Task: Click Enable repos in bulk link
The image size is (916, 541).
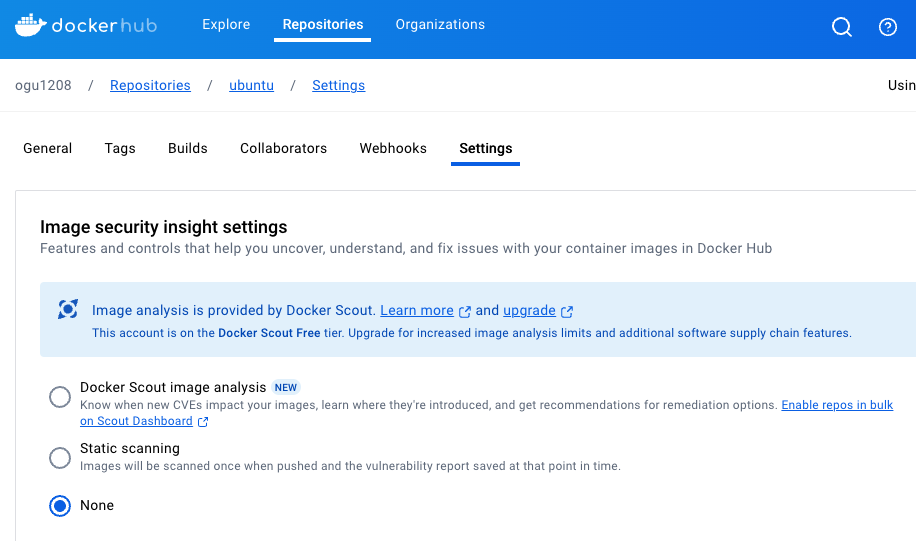Action: 837,405
